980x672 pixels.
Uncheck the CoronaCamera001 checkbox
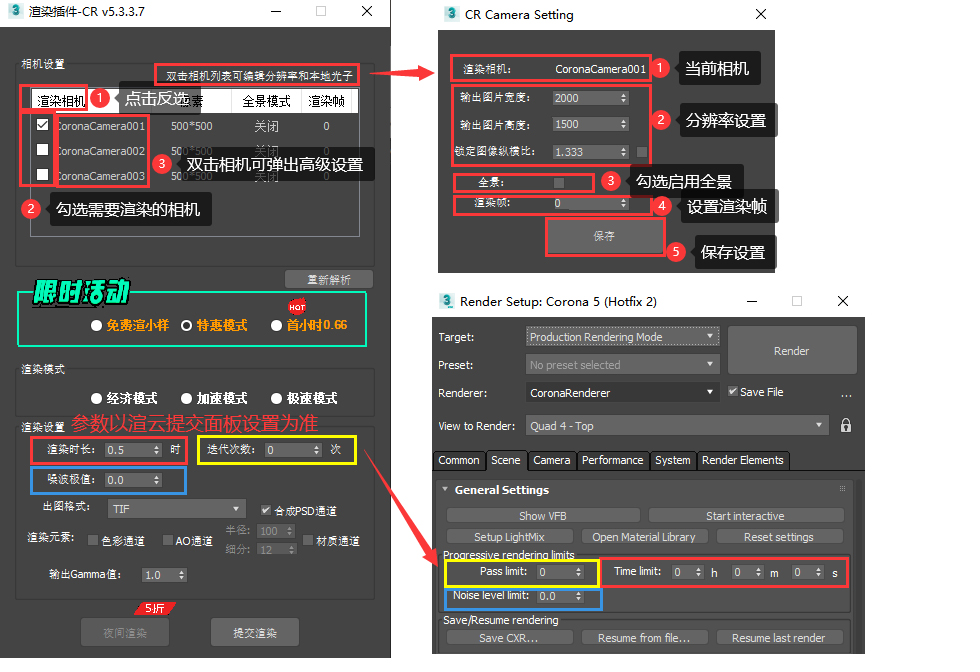42,126
